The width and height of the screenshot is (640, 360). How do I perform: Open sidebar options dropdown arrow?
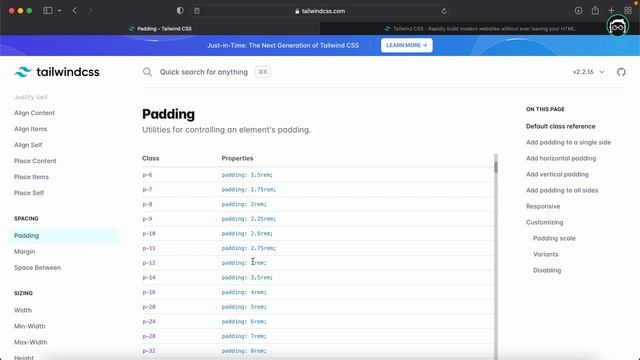pos(60,11)
